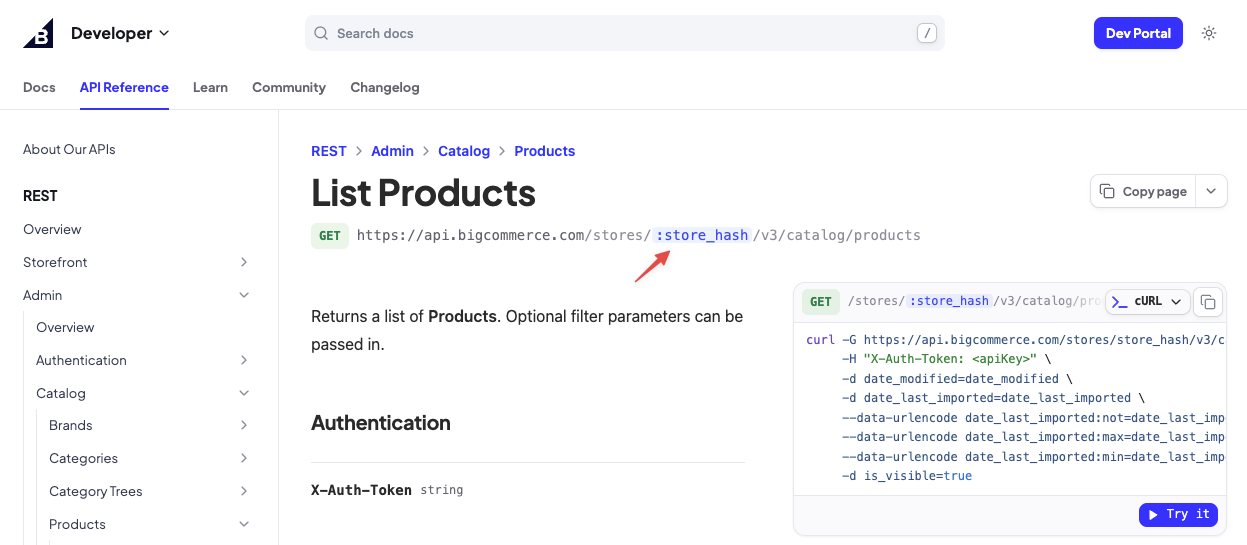Click the :store_hash parameter in the URL

(x=702, y=235)
